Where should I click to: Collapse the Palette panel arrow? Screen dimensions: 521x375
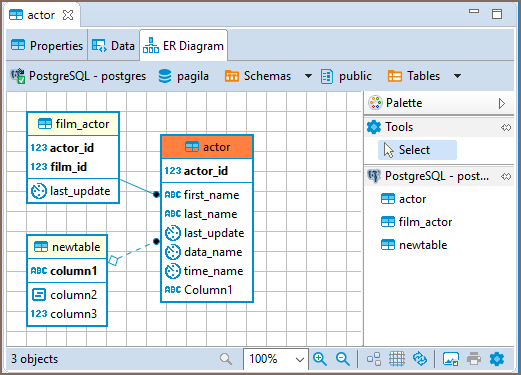tap(501, 103)
